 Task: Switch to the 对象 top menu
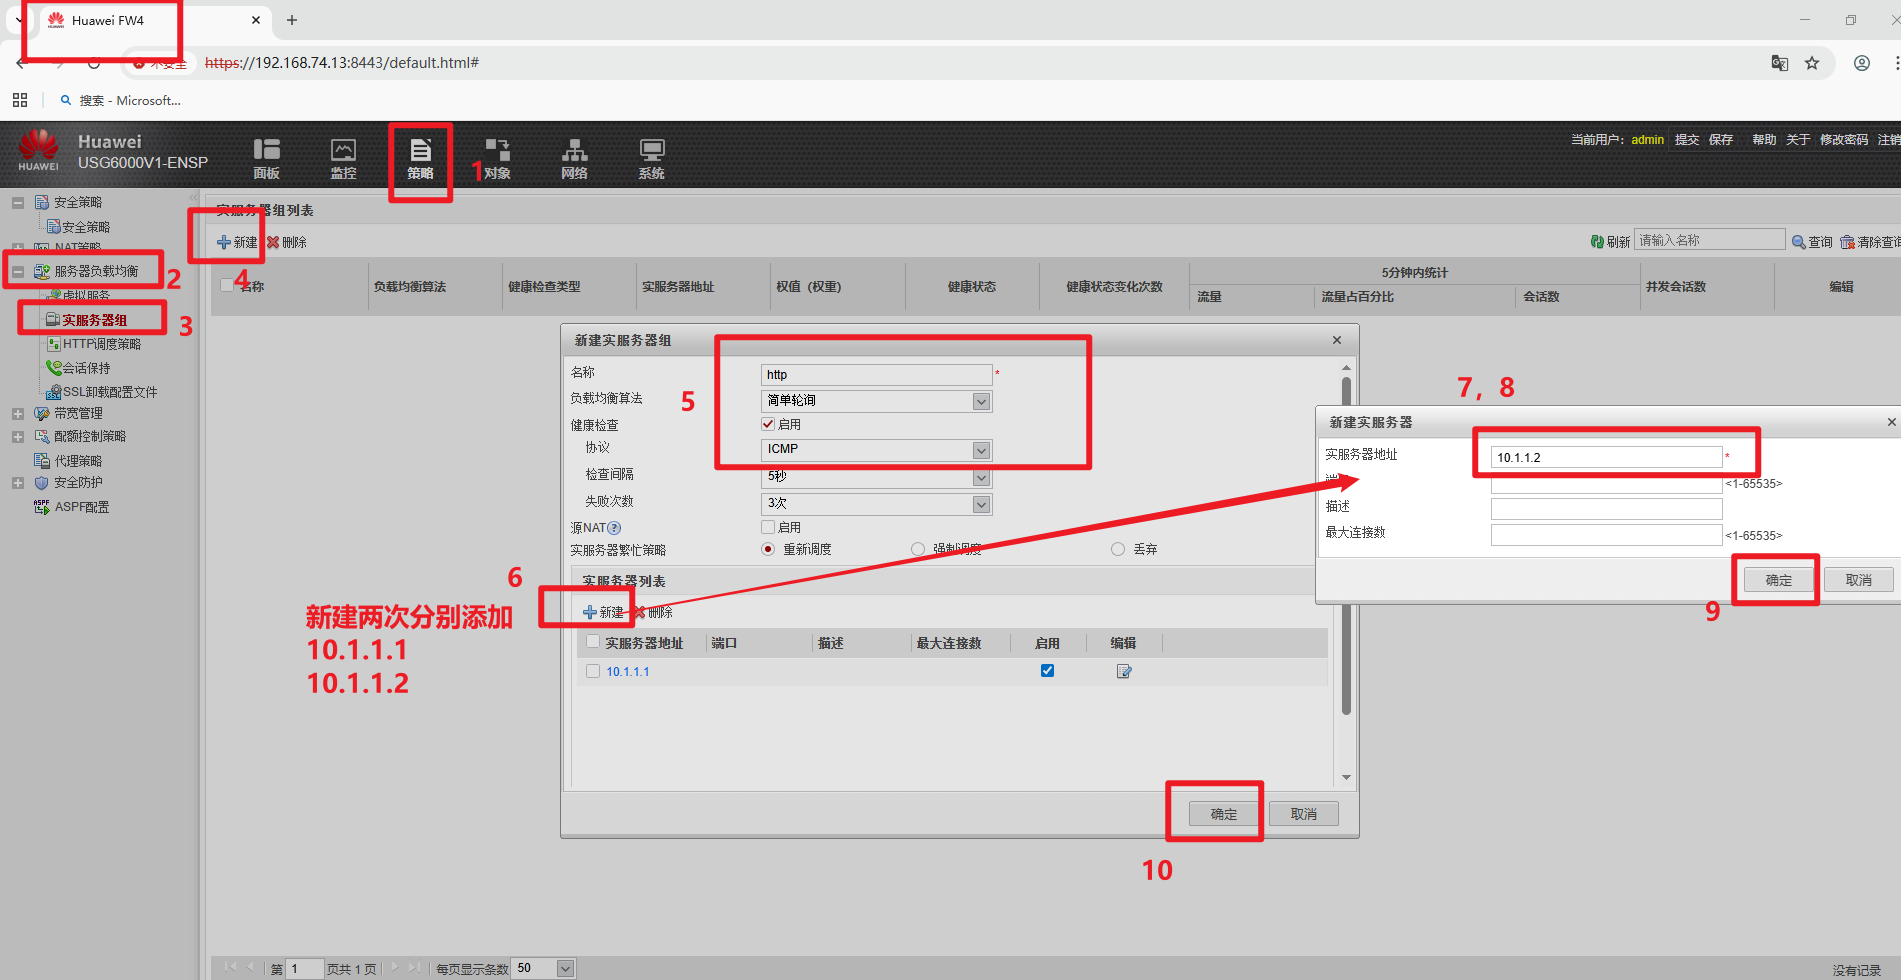(x=497, y=158)
